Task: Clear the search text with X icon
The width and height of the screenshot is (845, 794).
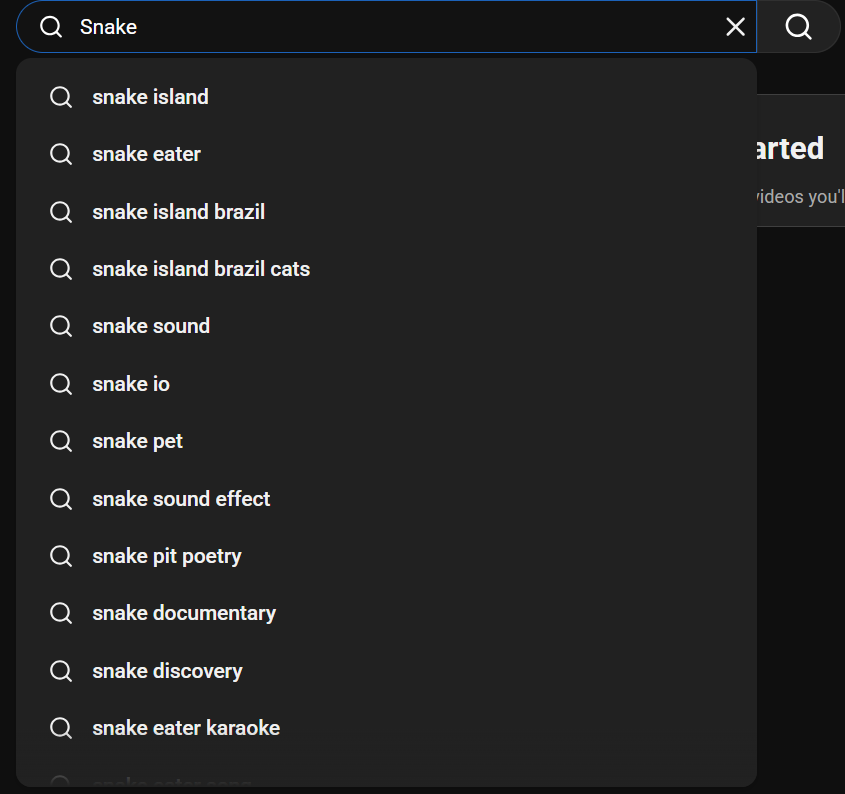Action: 735,27
